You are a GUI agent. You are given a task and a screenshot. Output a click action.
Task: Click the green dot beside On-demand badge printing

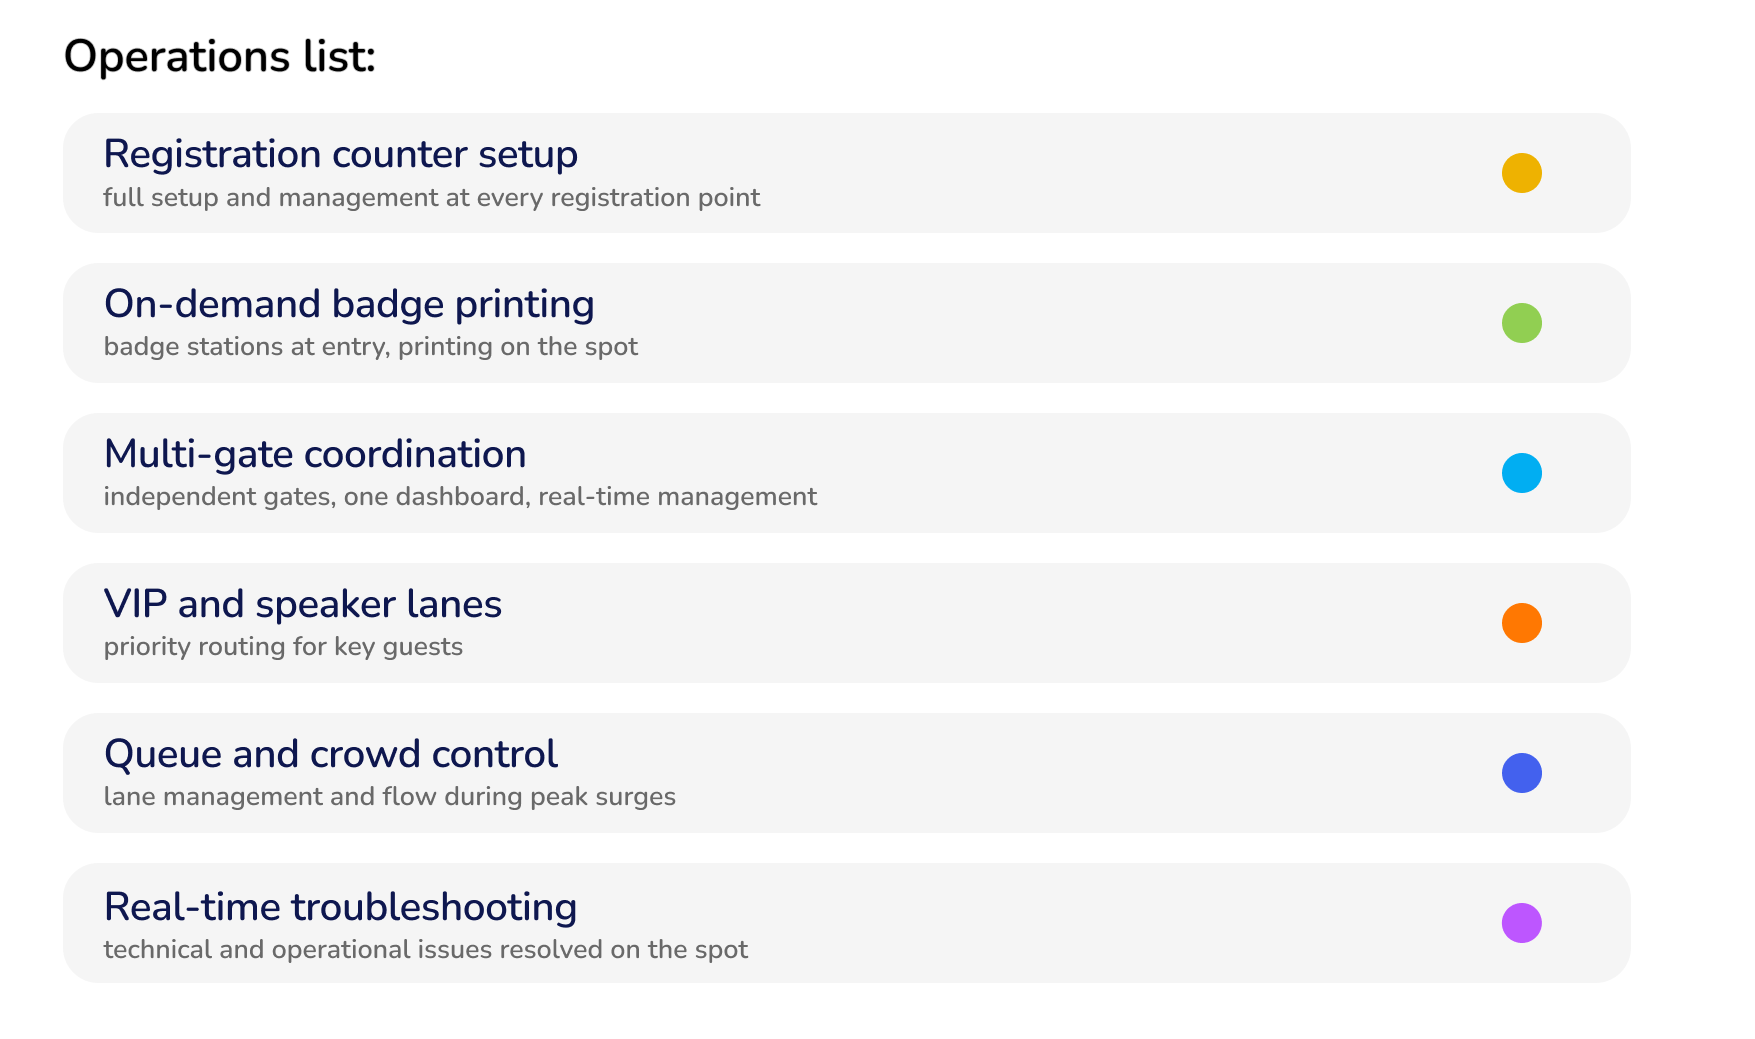coord(1521,323)
